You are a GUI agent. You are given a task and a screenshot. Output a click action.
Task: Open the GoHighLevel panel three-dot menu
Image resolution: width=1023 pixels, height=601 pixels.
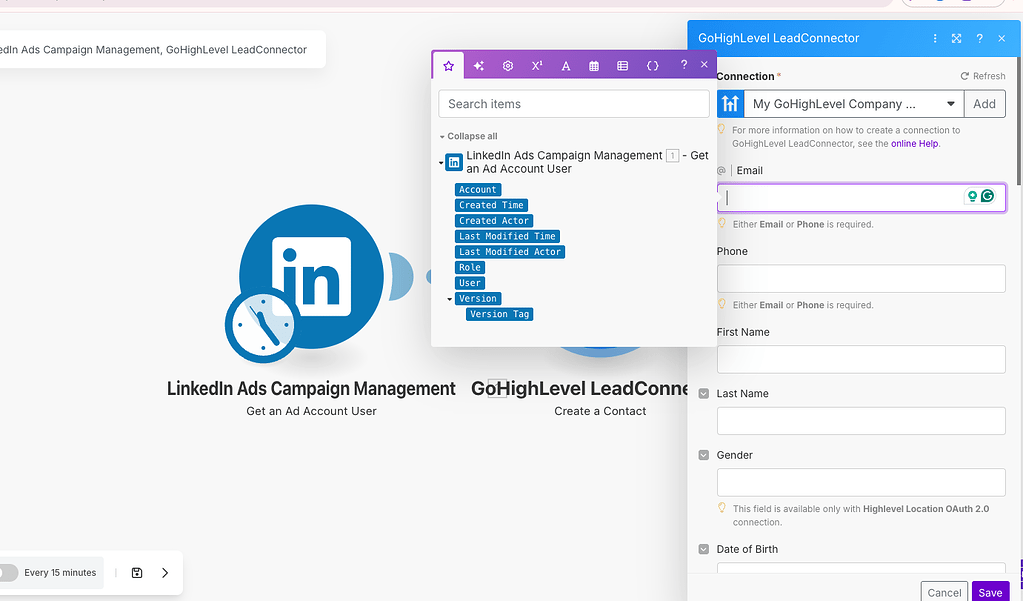click(934, 38)
